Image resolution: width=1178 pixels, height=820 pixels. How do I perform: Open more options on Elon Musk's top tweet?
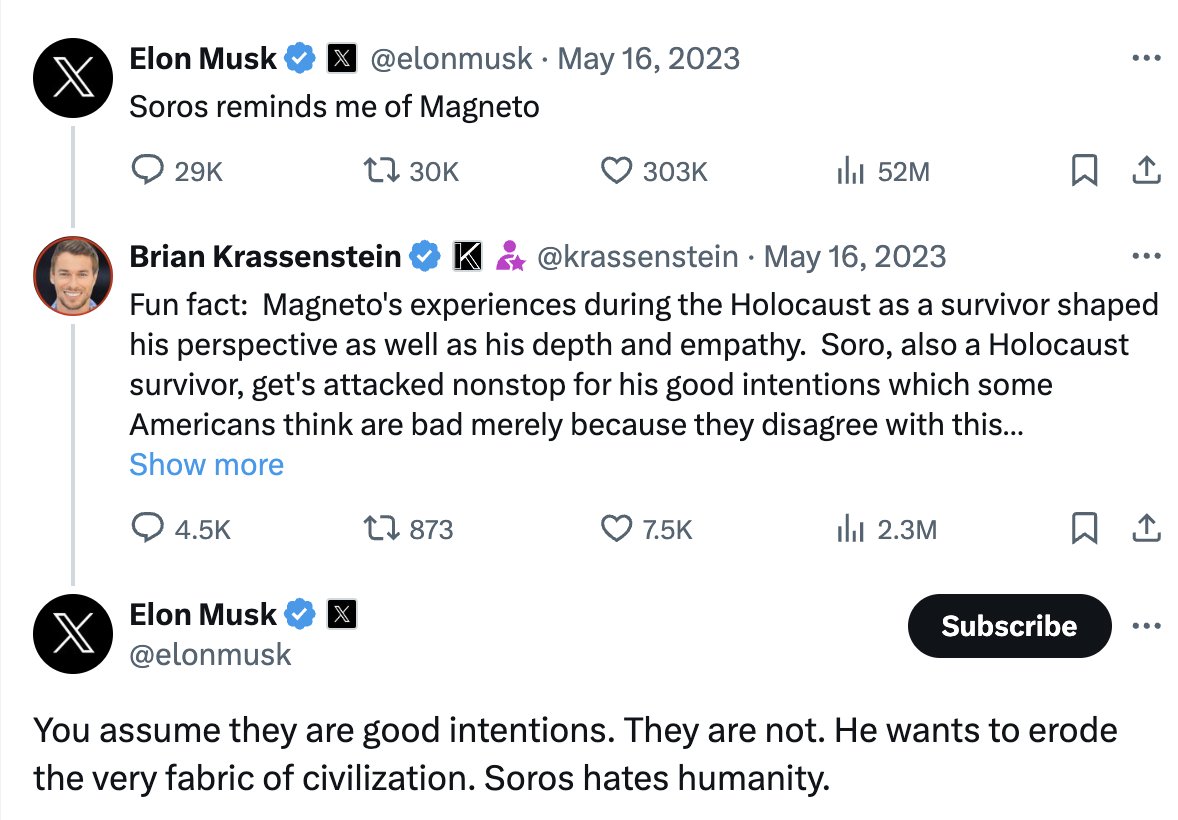[1146, 58]
